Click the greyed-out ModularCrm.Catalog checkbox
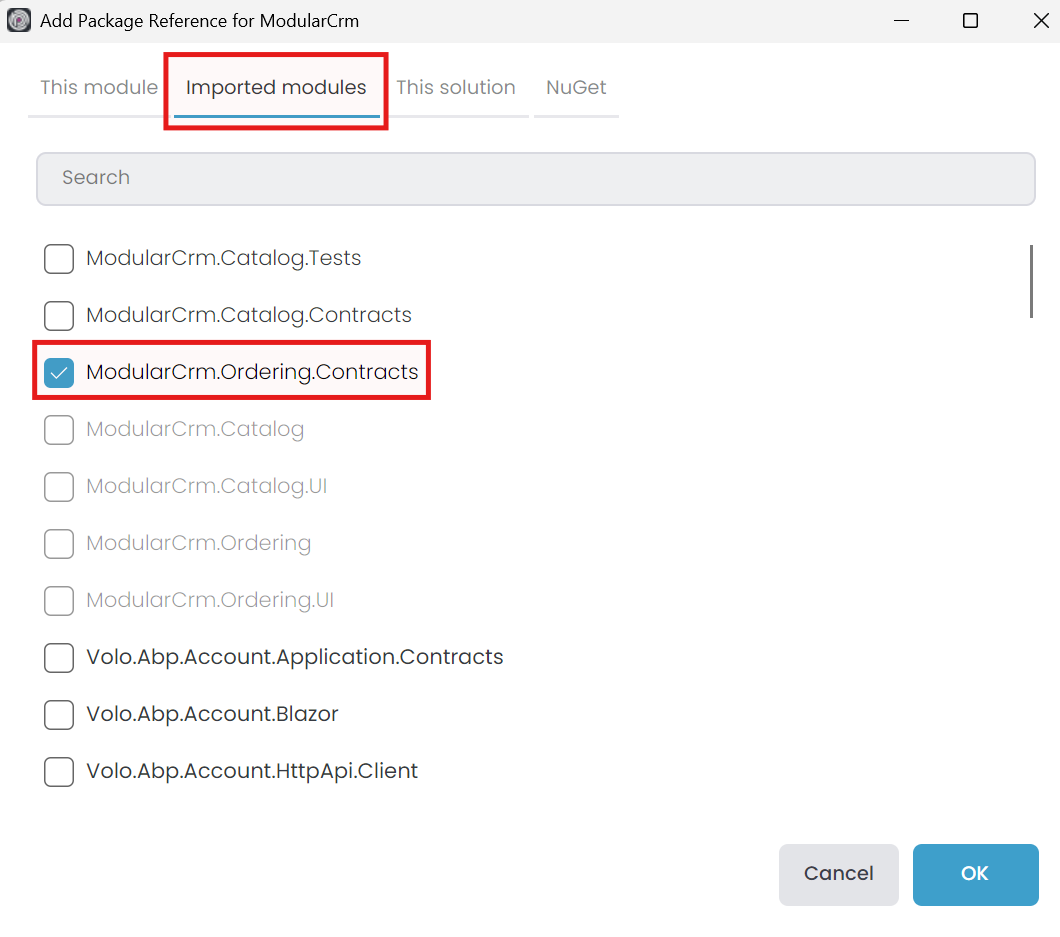The width and height of the screenshot is (1060, 937). pyautogui.click(x=59, y=430)
